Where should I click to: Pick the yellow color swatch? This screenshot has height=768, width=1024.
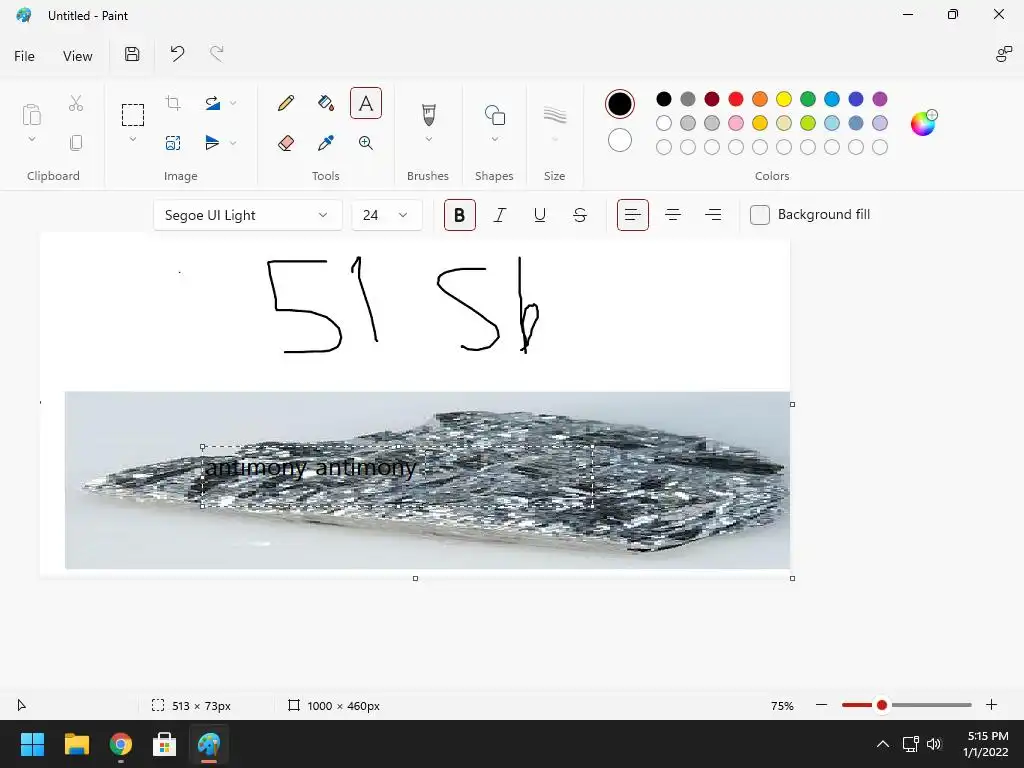784,99
